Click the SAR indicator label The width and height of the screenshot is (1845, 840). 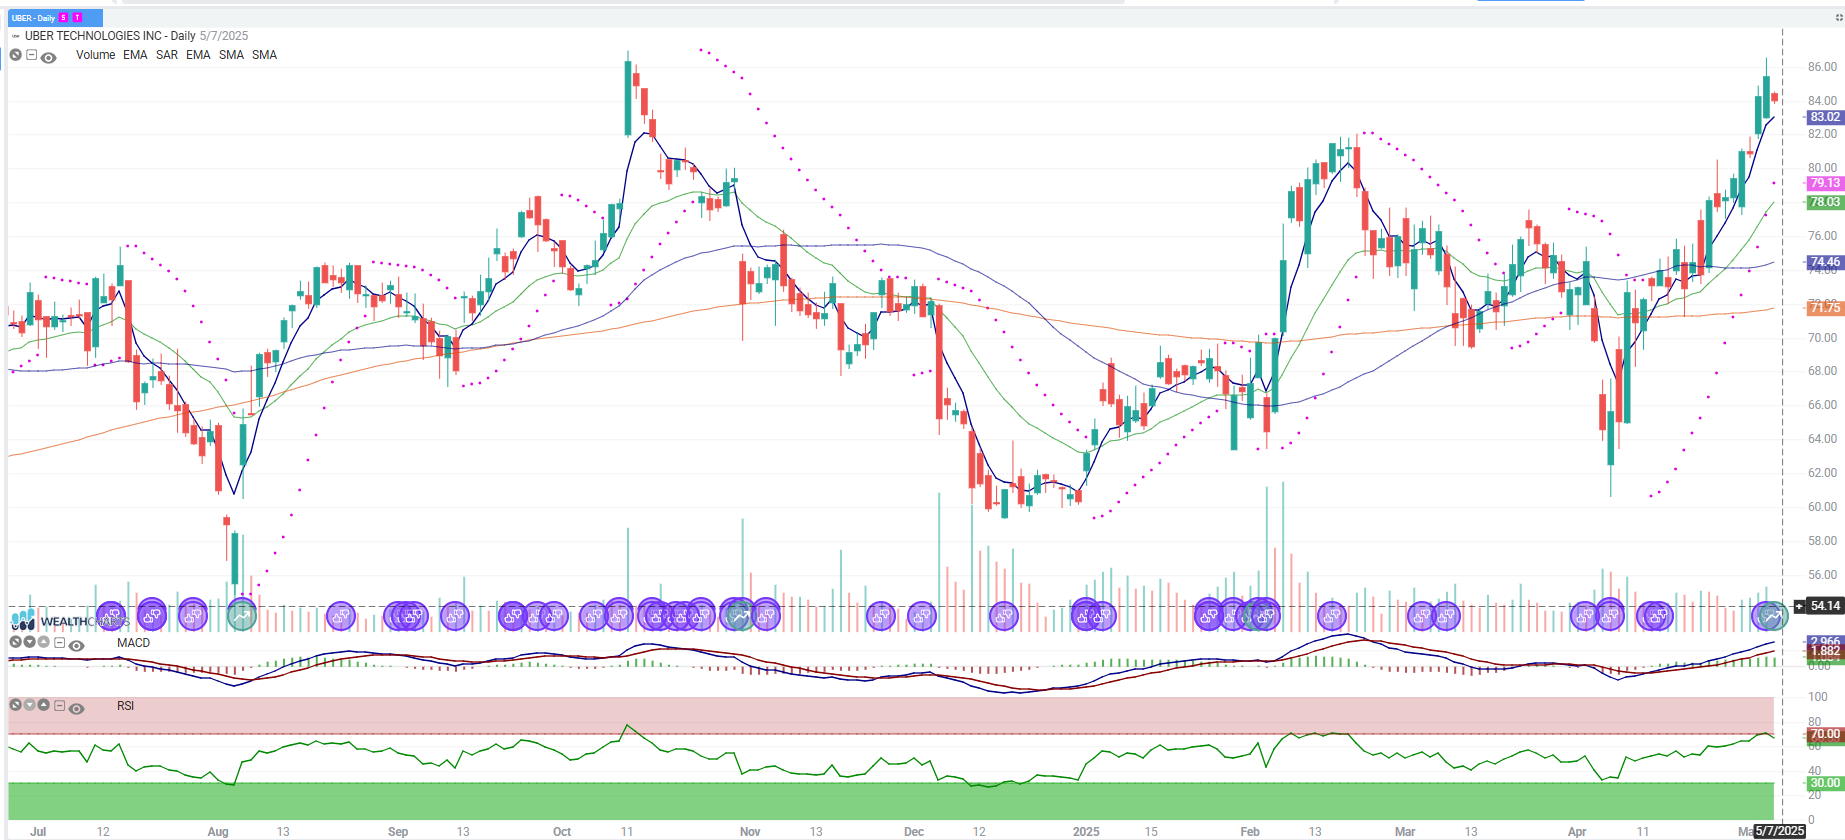(x=167, y=55)
